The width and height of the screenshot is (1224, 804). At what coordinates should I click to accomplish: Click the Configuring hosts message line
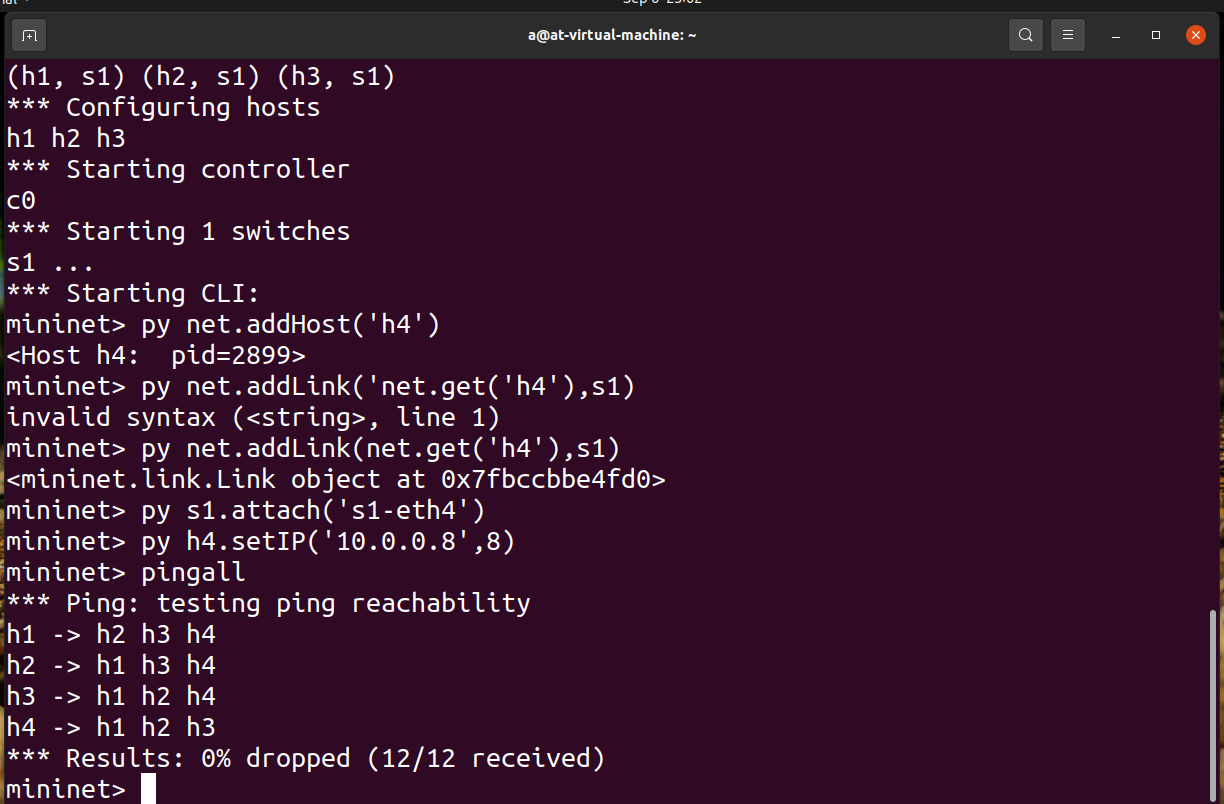click(x=163, y=108)
